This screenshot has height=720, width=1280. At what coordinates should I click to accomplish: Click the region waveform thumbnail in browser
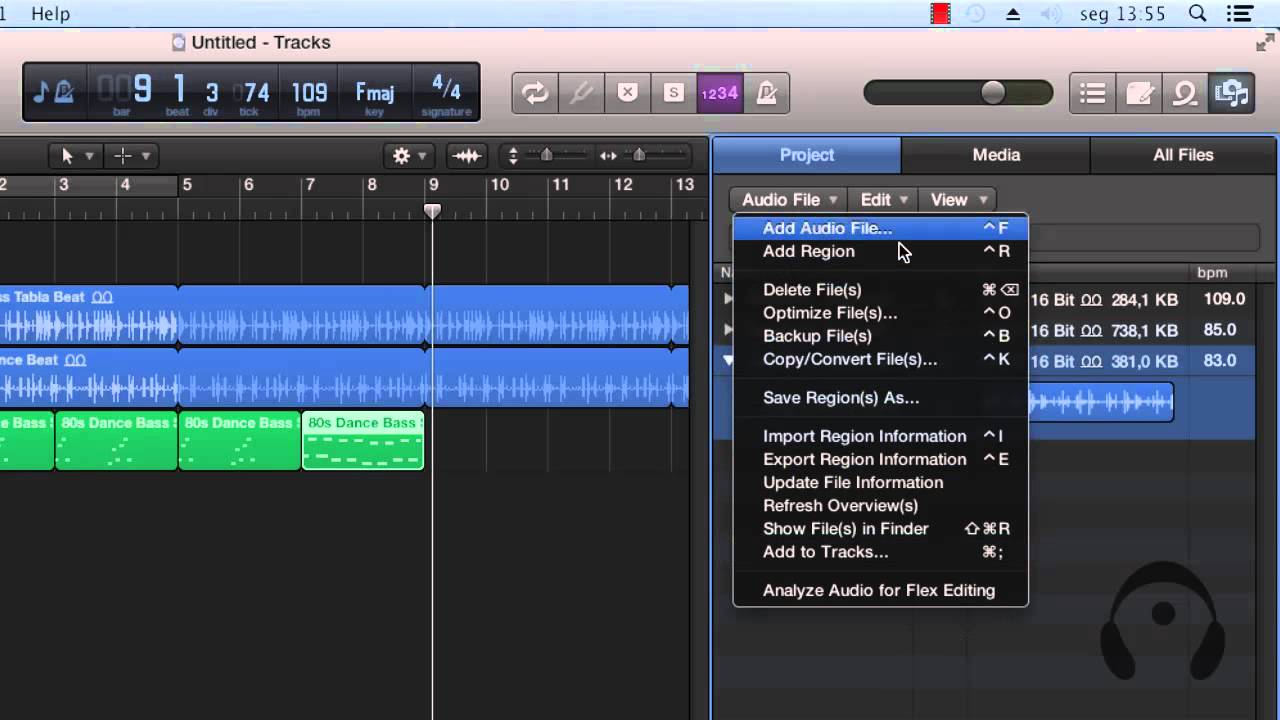click(x=1100, y=402)
